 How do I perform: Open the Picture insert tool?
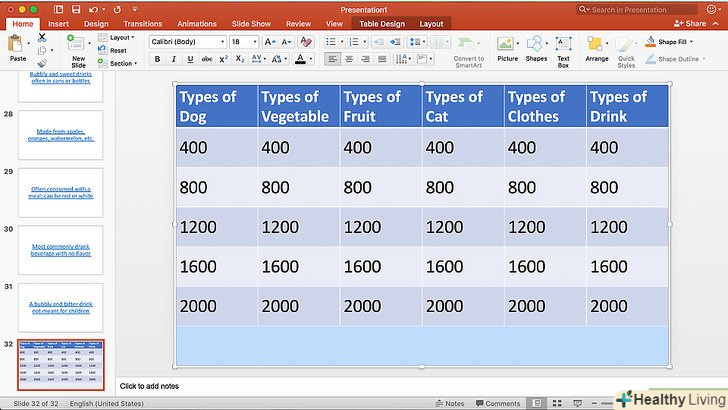point(507,46)
